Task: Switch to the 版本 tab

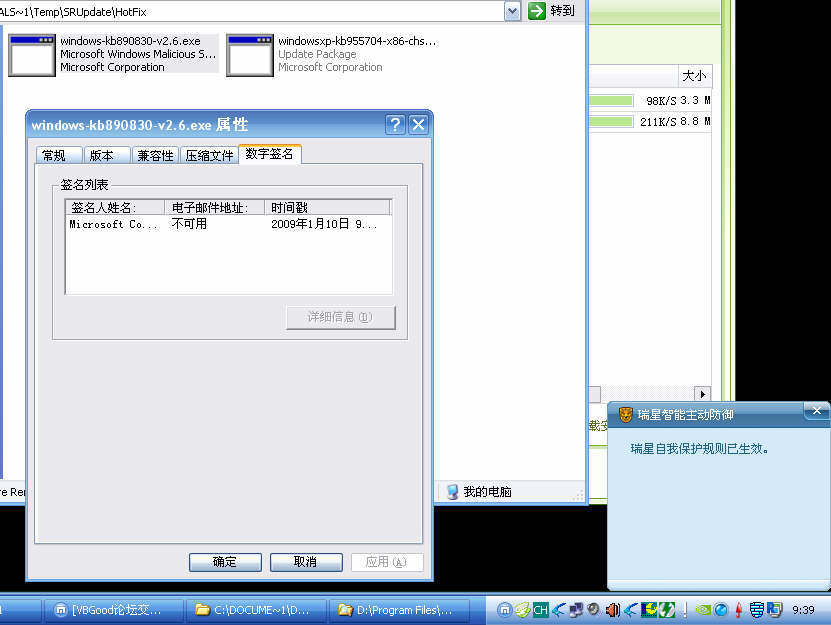Action: pyautogui.click(x=107, y=155)
